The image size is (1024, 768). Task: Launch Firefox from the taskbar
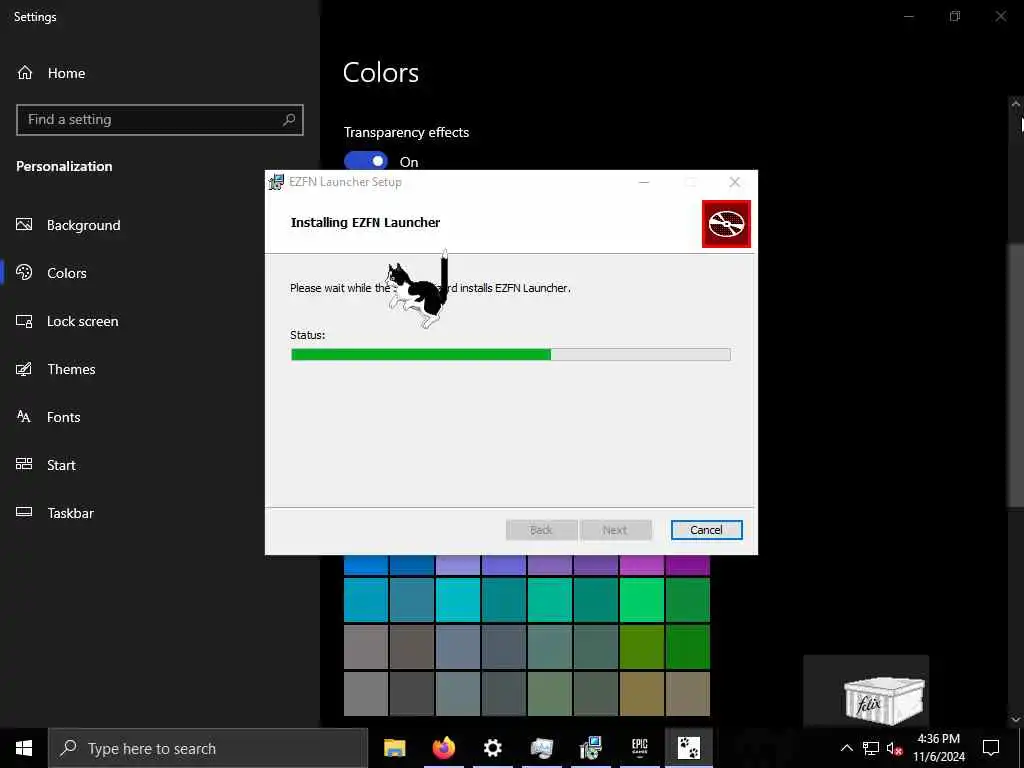[x=444, y=748]
